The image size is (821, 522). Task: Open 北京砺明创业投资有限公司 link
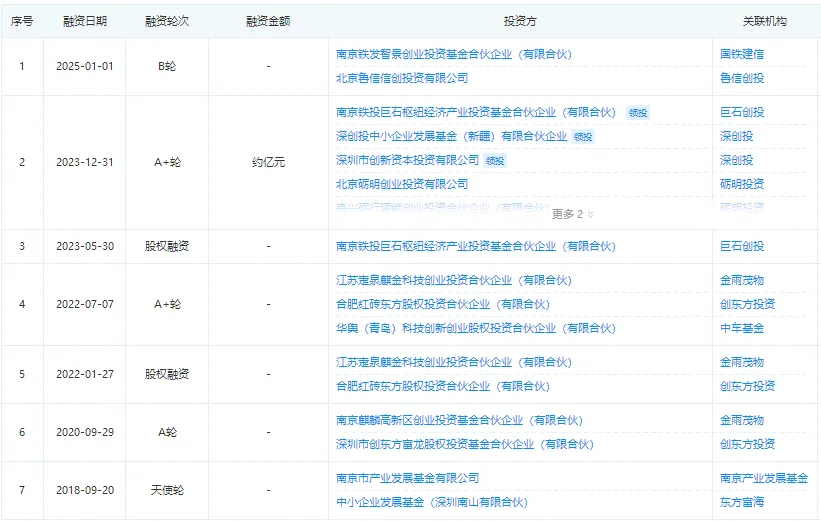(x=402, y=184)
